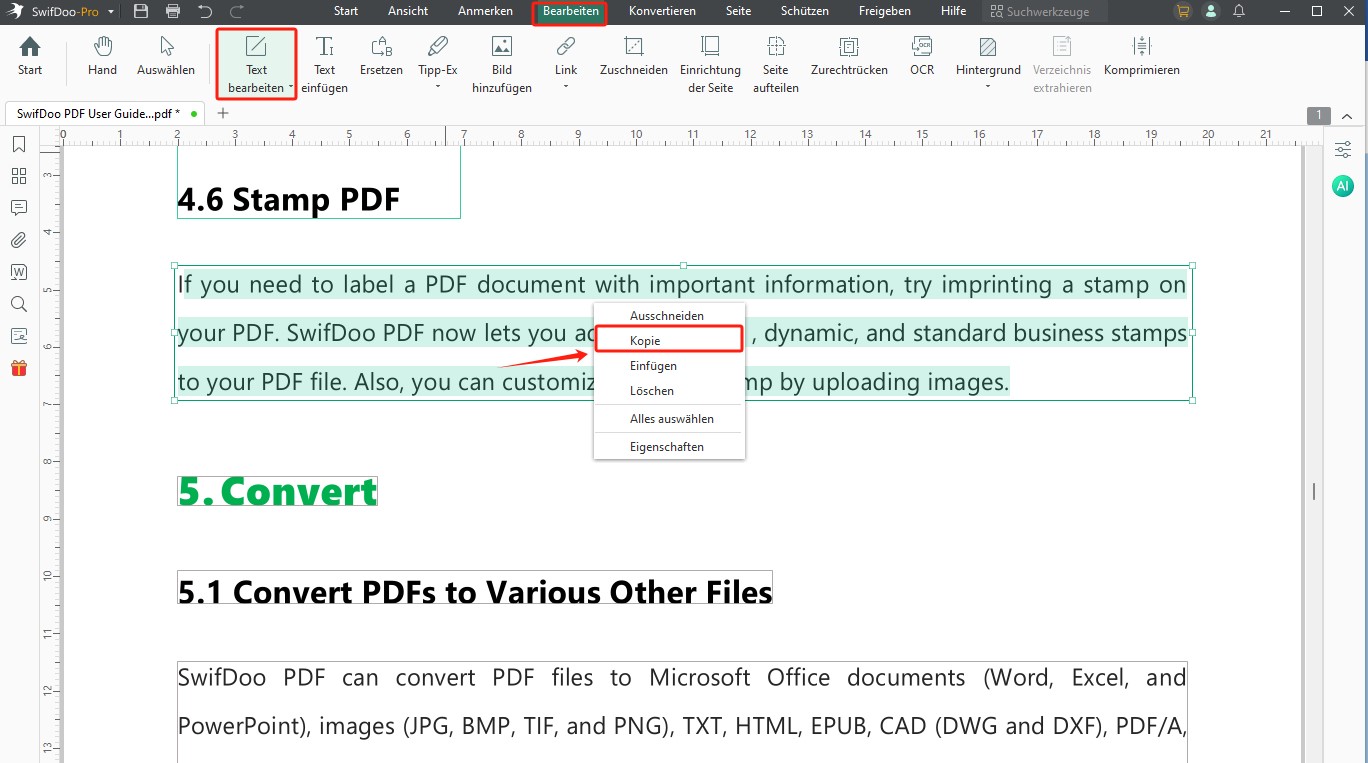Open the properties sliders panel icon
This screenshot has height=763, width=1368.
1342,150
